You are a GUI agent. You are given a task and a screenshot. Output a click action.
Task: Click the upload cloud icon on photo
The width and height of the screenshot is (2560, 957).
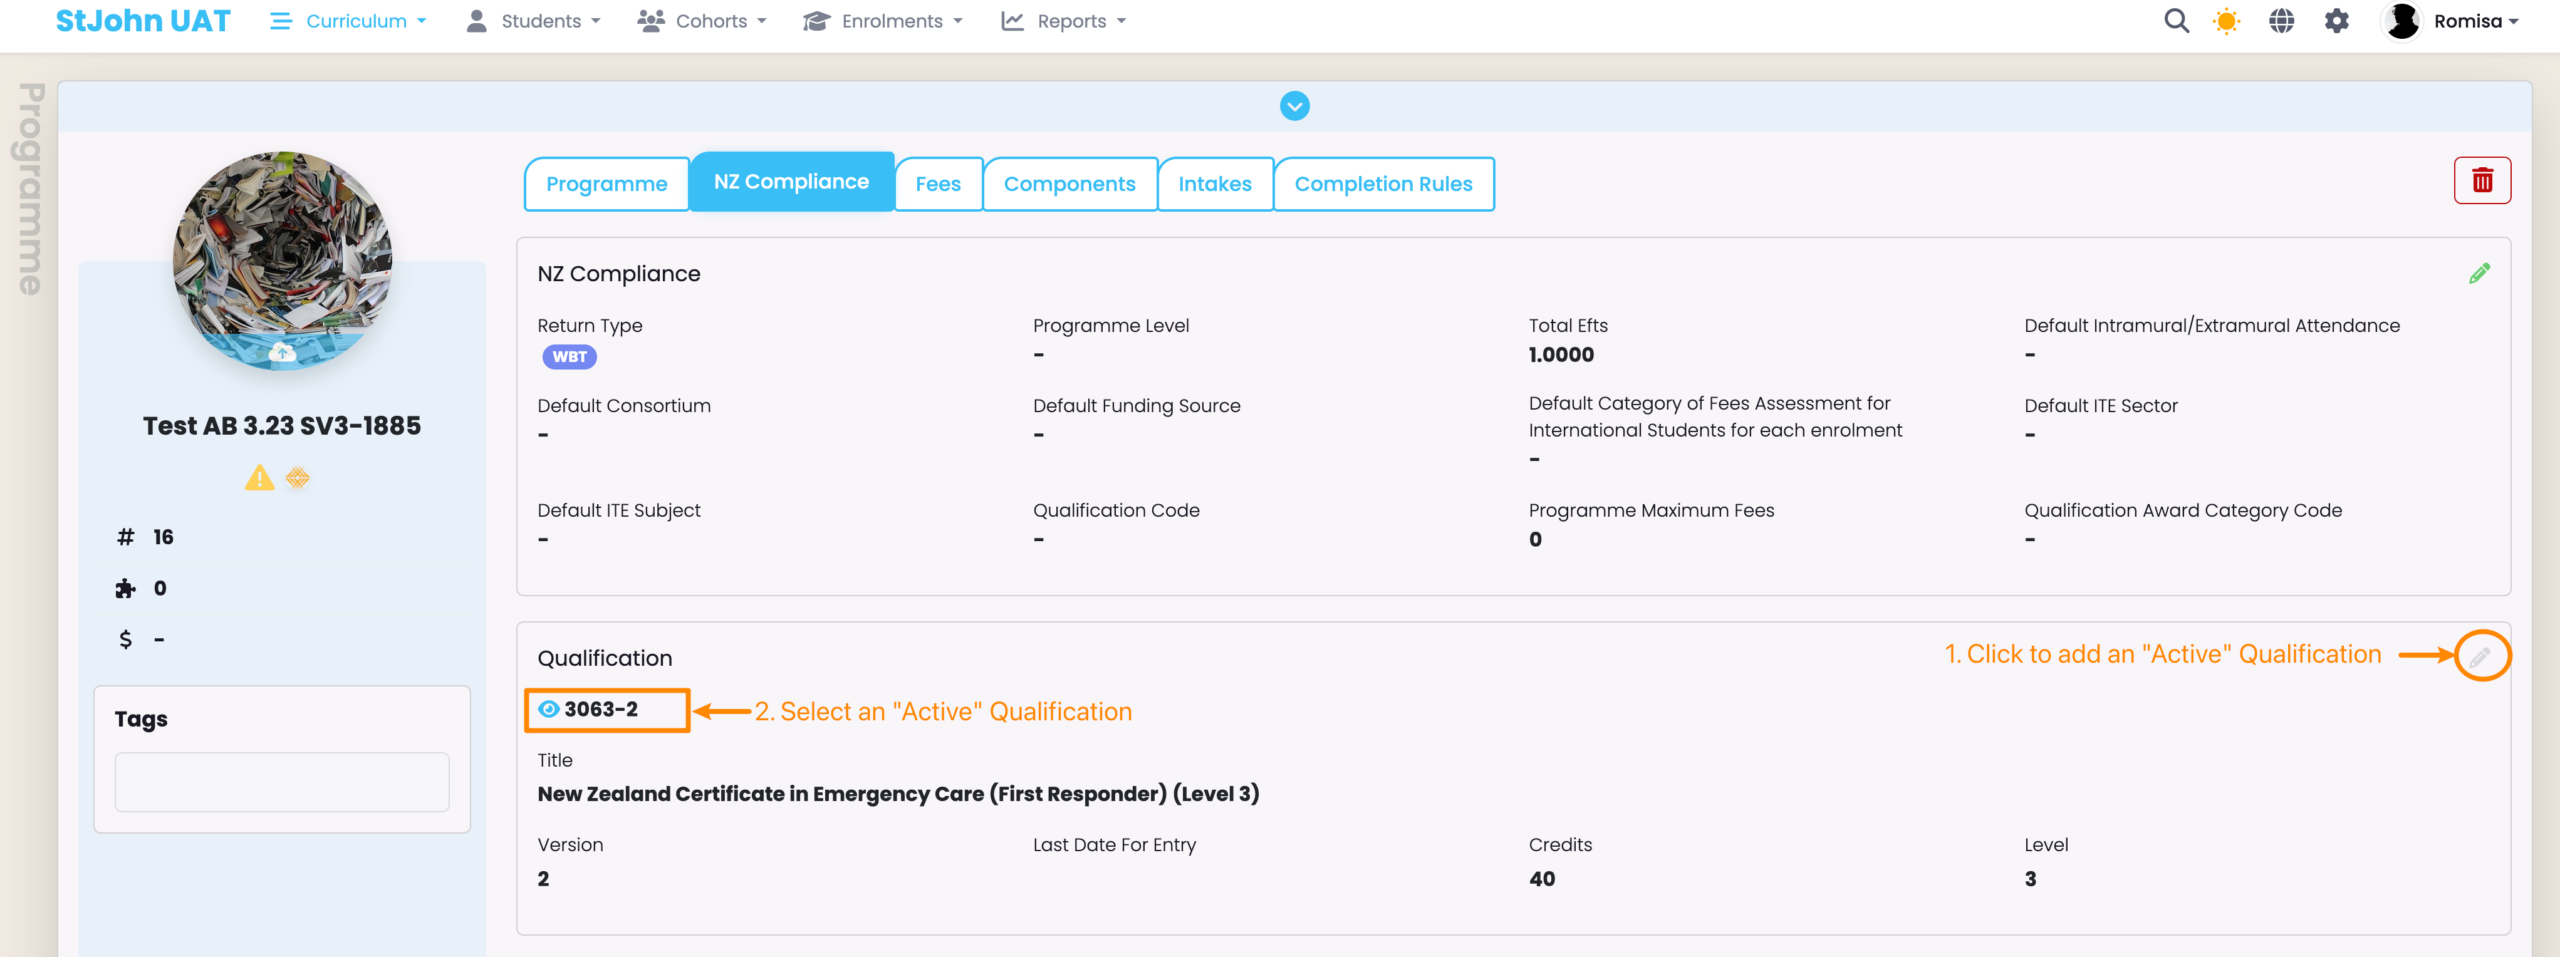point(283,352)
